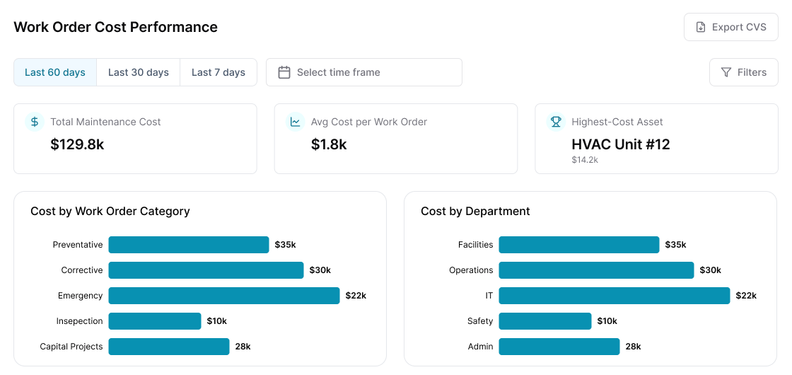Click the file download icon in Export CVS

click(x=701, y=27)
